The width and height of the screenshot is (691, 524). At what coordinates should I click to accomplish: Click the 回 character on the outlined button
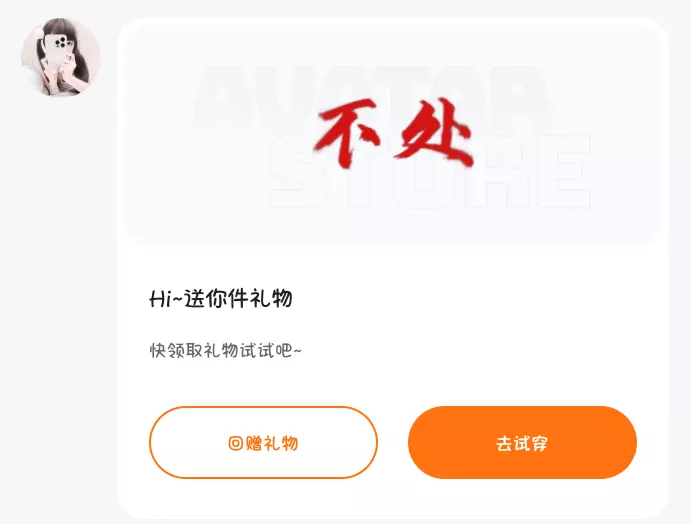pyautogui.click(x=236, y=443)
